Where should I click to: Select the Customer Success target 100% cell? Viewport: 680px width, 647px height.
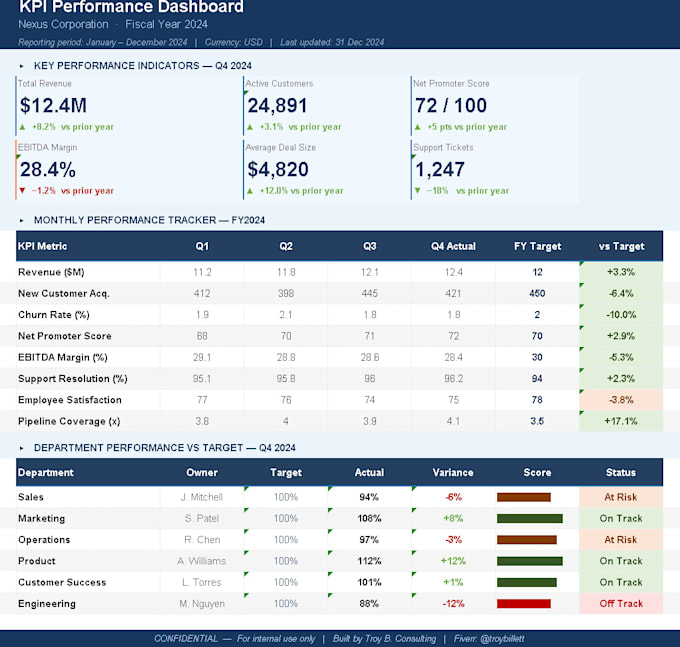(286, 582)
